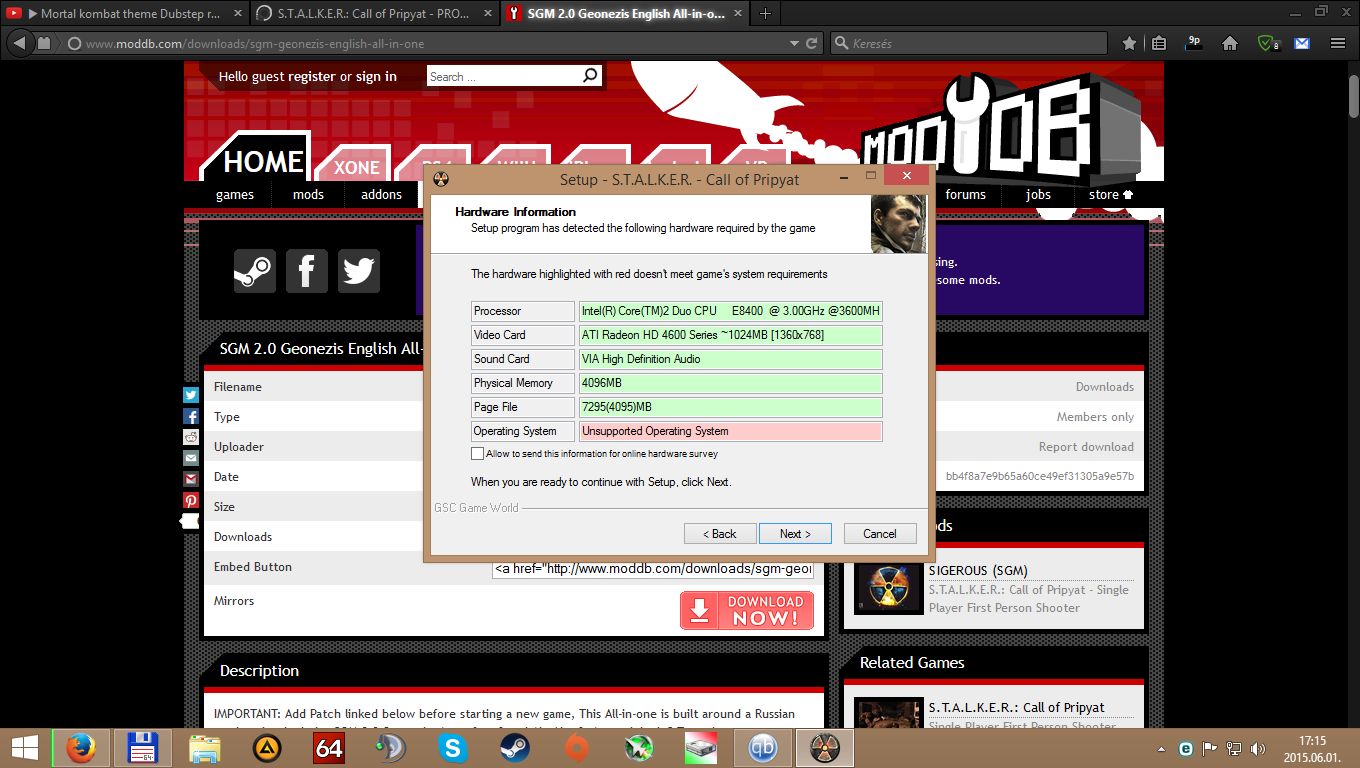Click the register link on ModDB
1360x768 pixels.
coord(312,77)
